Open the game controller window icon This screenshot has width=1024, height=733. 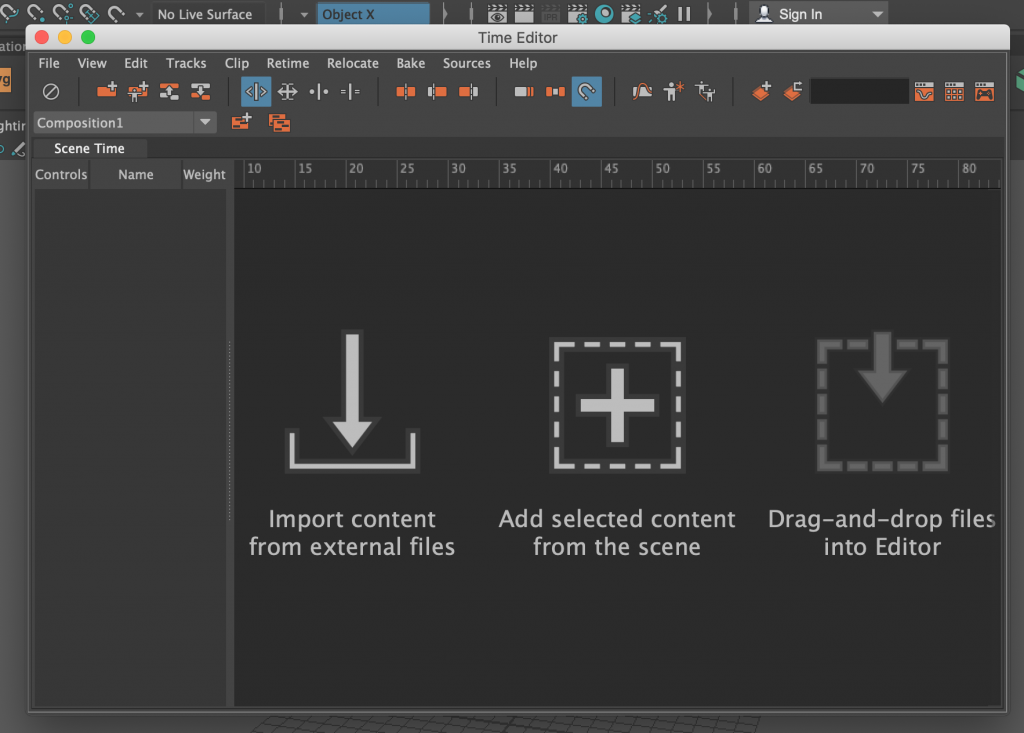pos(984,91)
